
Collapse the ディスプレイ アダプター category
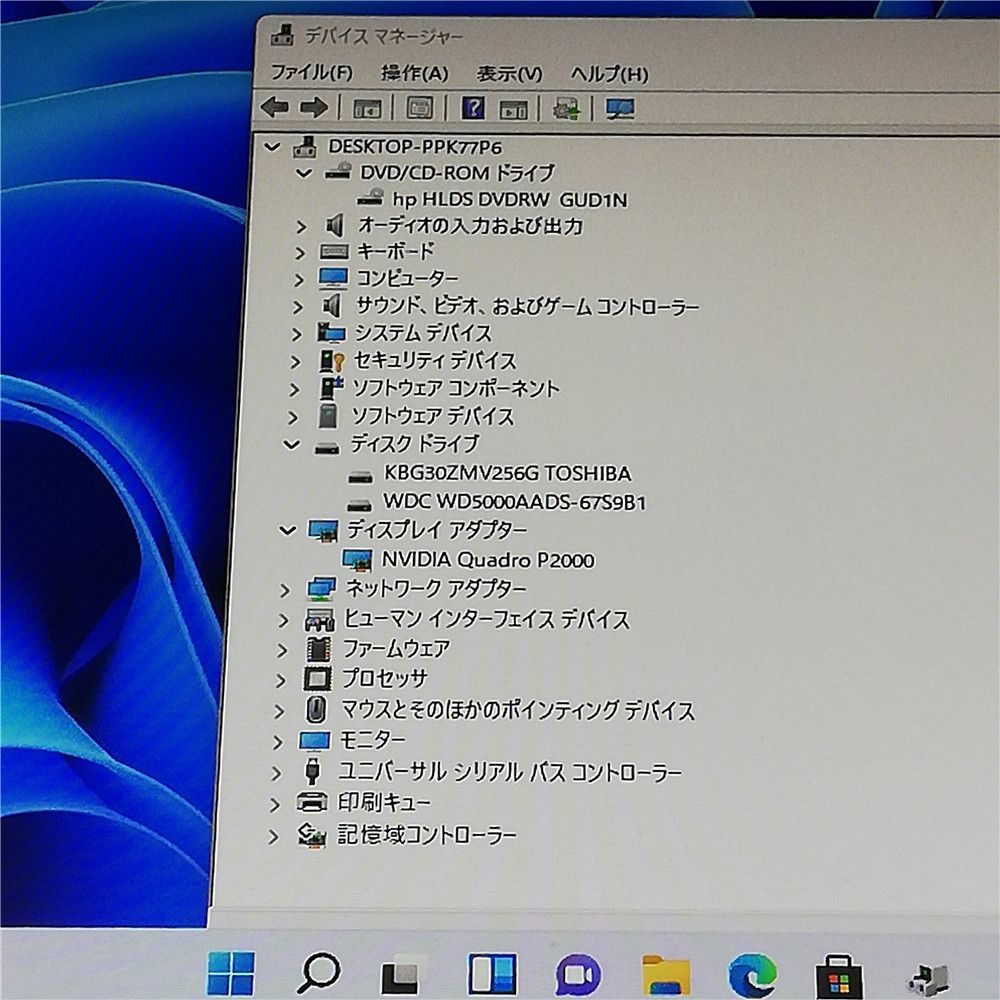[288, 530]
